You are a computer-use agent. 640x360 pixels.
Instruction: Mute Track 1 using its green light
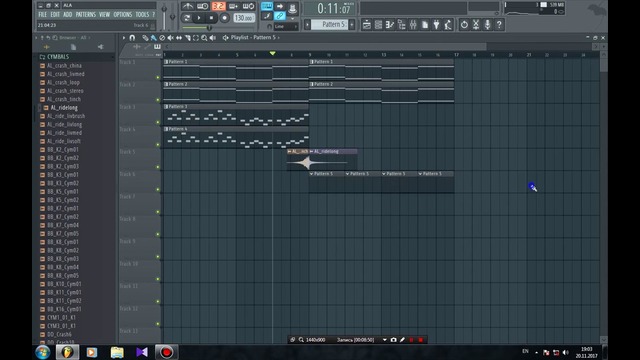158,78
